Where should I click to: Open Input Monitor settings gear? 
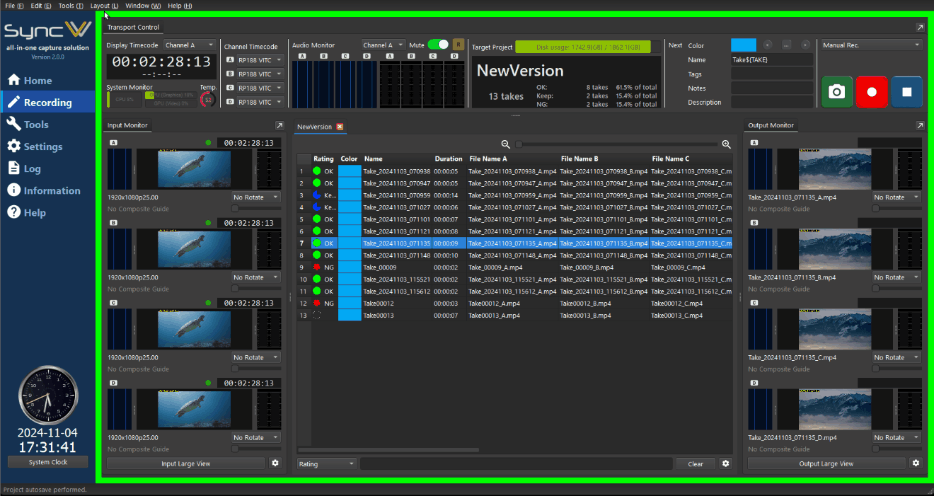coord(275,463)
